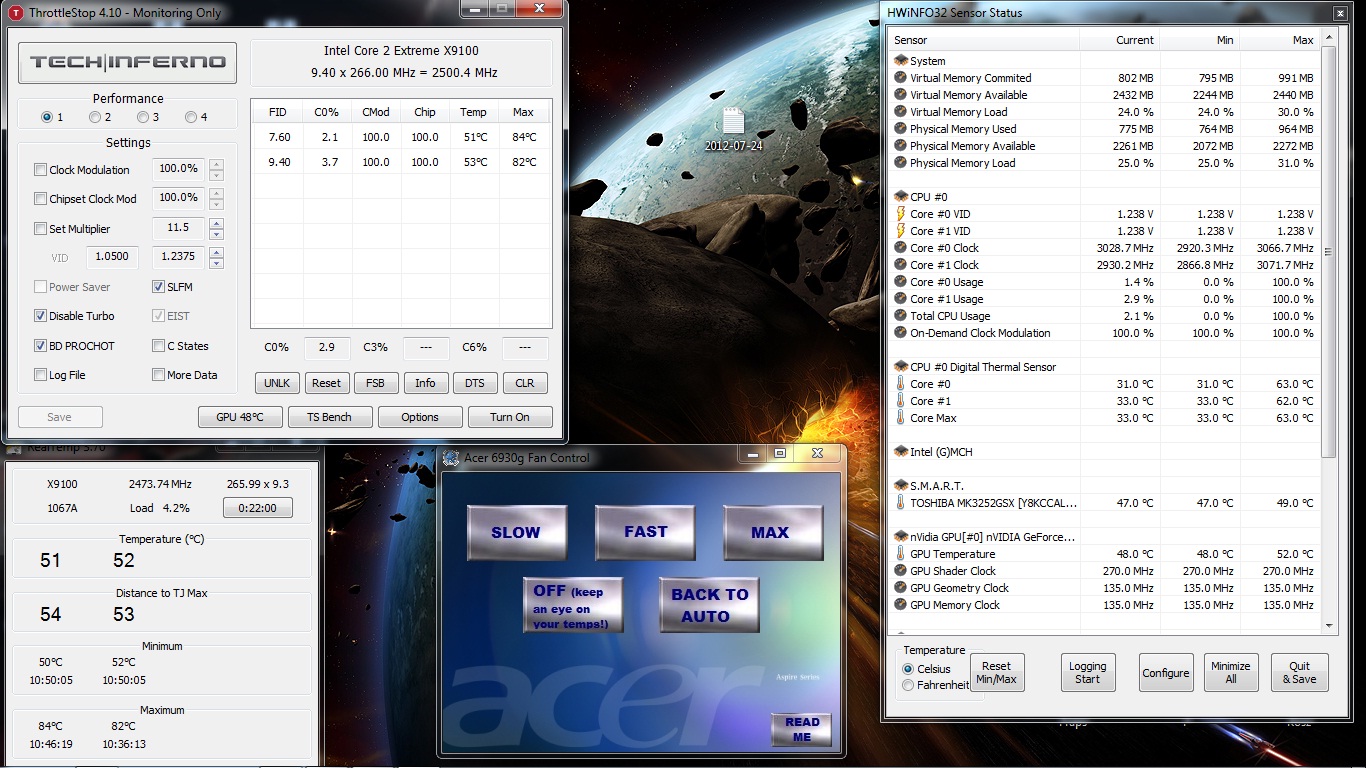
Task: Click the Core #1 Usage sensor icon
Action: tap(900, 299)
